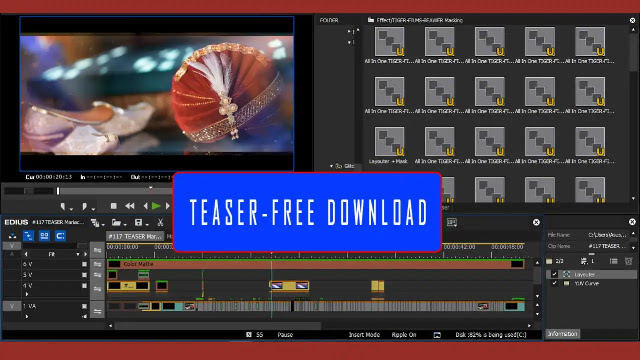The width and height of the screenshot is (640, 360).
Task: Open dropdown arrow beside the Set In icon
Action: 71,209
